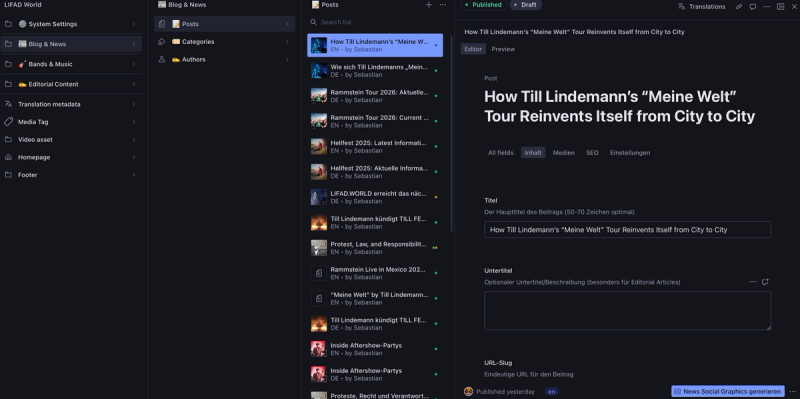Image resolution: width=800 pixels, height=399 pixels.
Task: Click Homepage house icon
Action: tap(8, 157)
